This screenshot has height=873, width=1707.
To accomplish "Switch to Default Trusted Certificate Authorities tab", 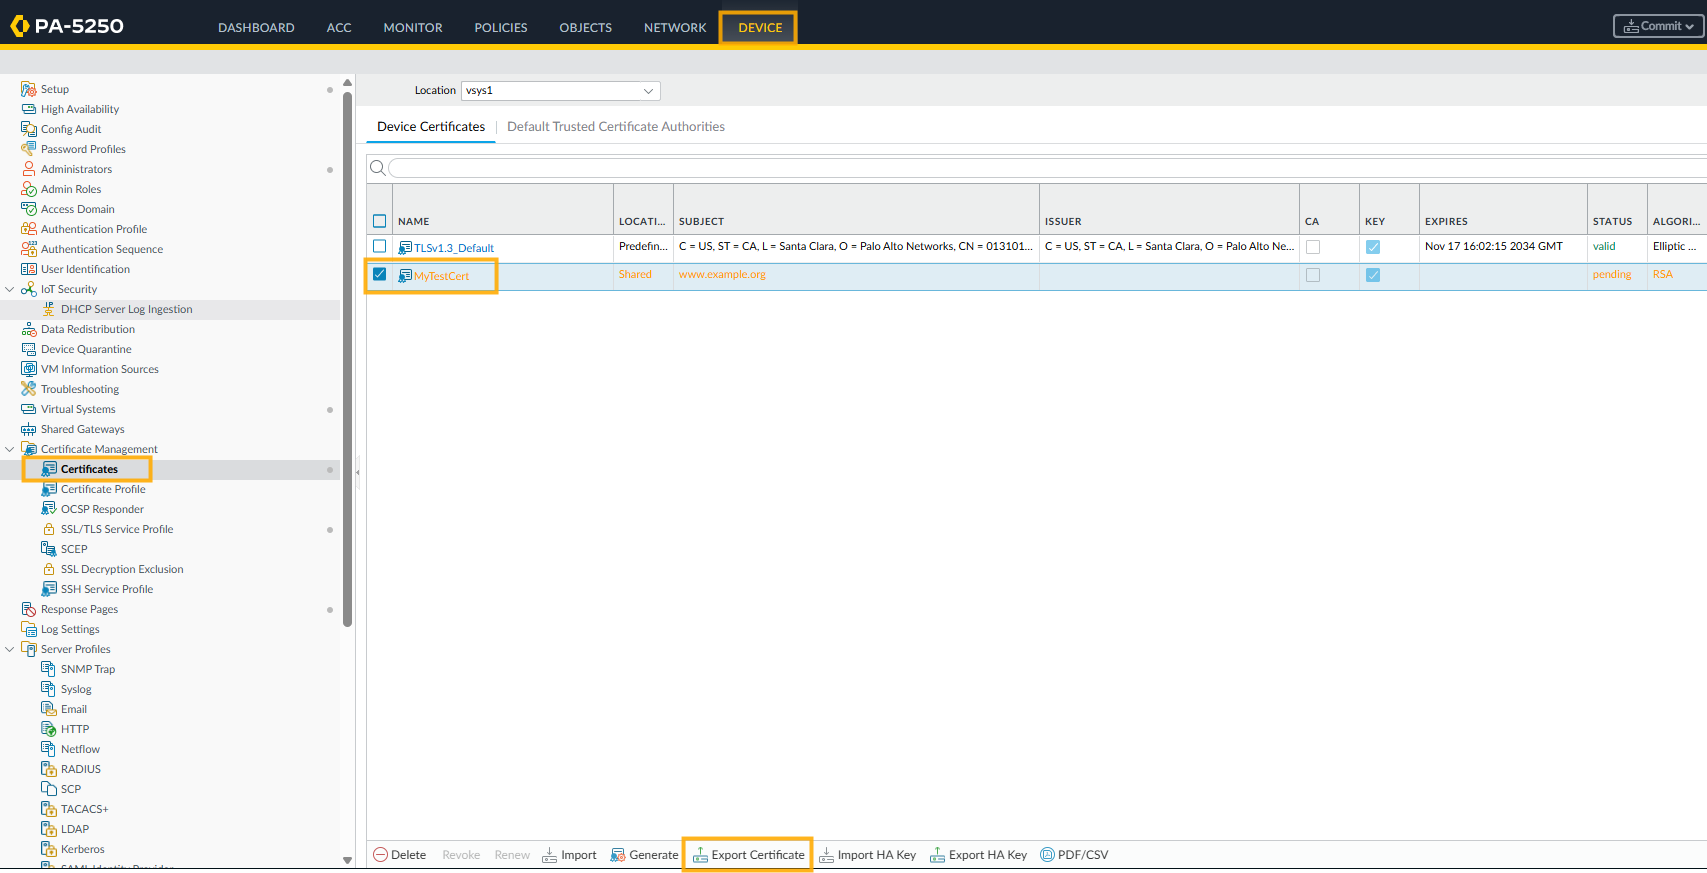I will coord(615,127).
